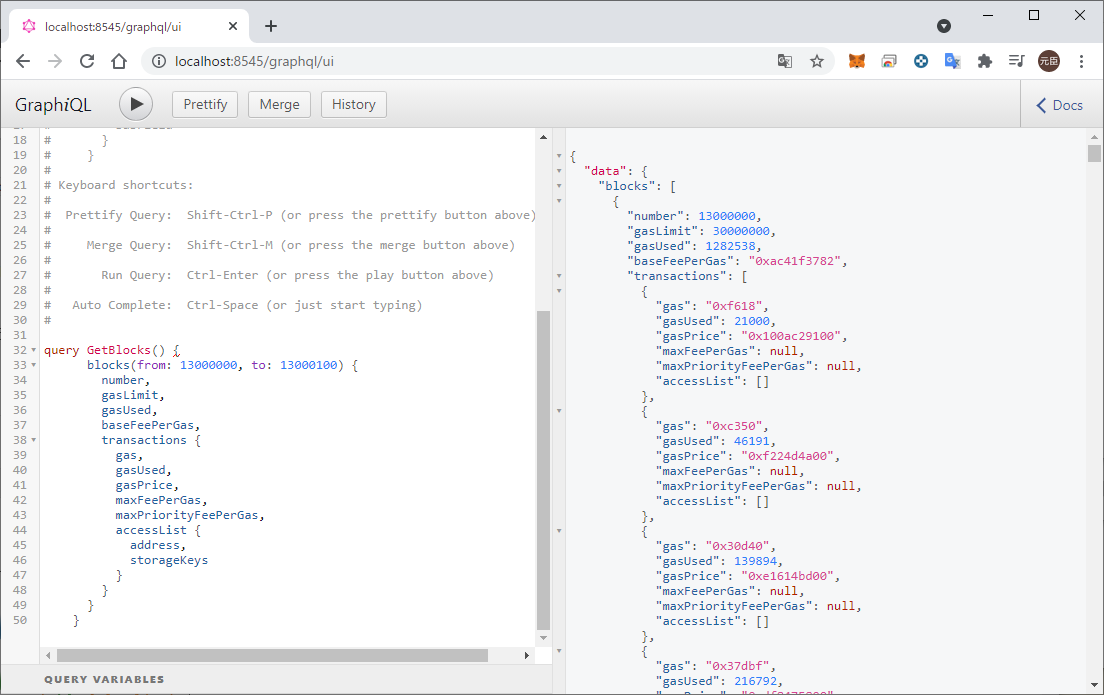Click the Merge button

pos(280,104)
